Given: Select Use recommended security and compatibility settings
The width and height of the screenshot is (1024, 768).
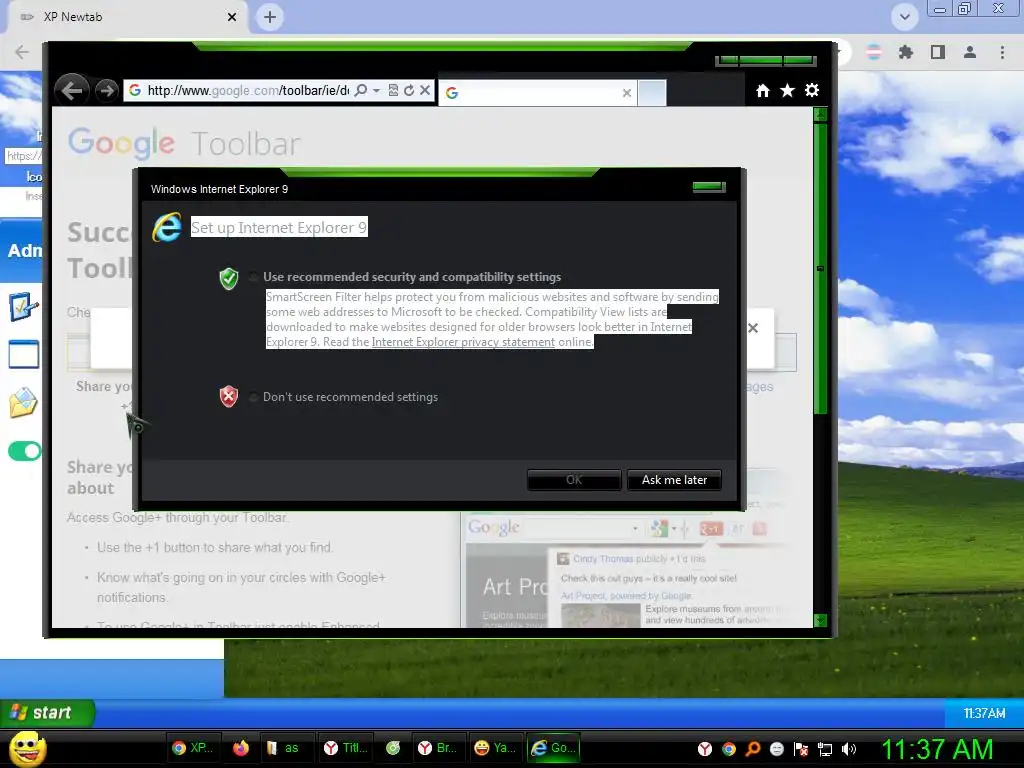Looking at the screenshot, I should [x=253, y=277].
